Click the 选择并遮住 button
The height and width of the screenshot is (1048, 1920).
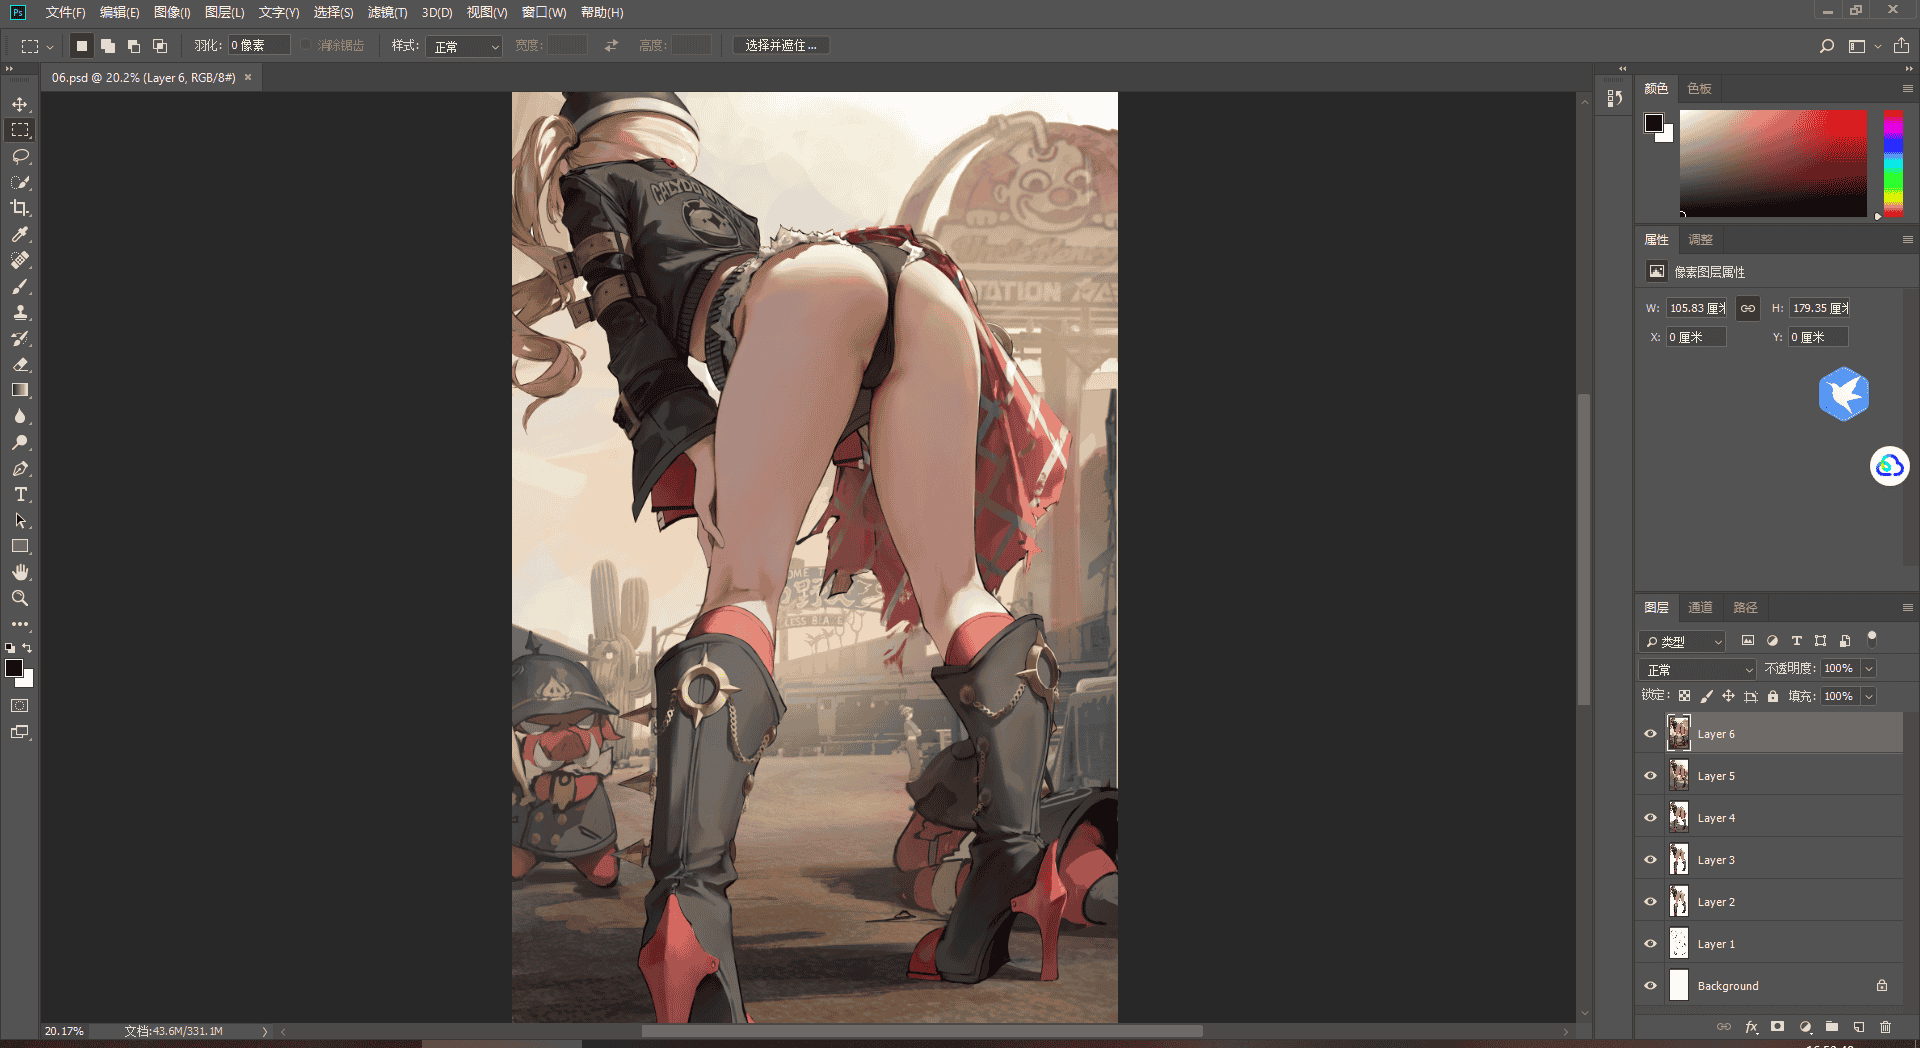(x=781, y=46)
